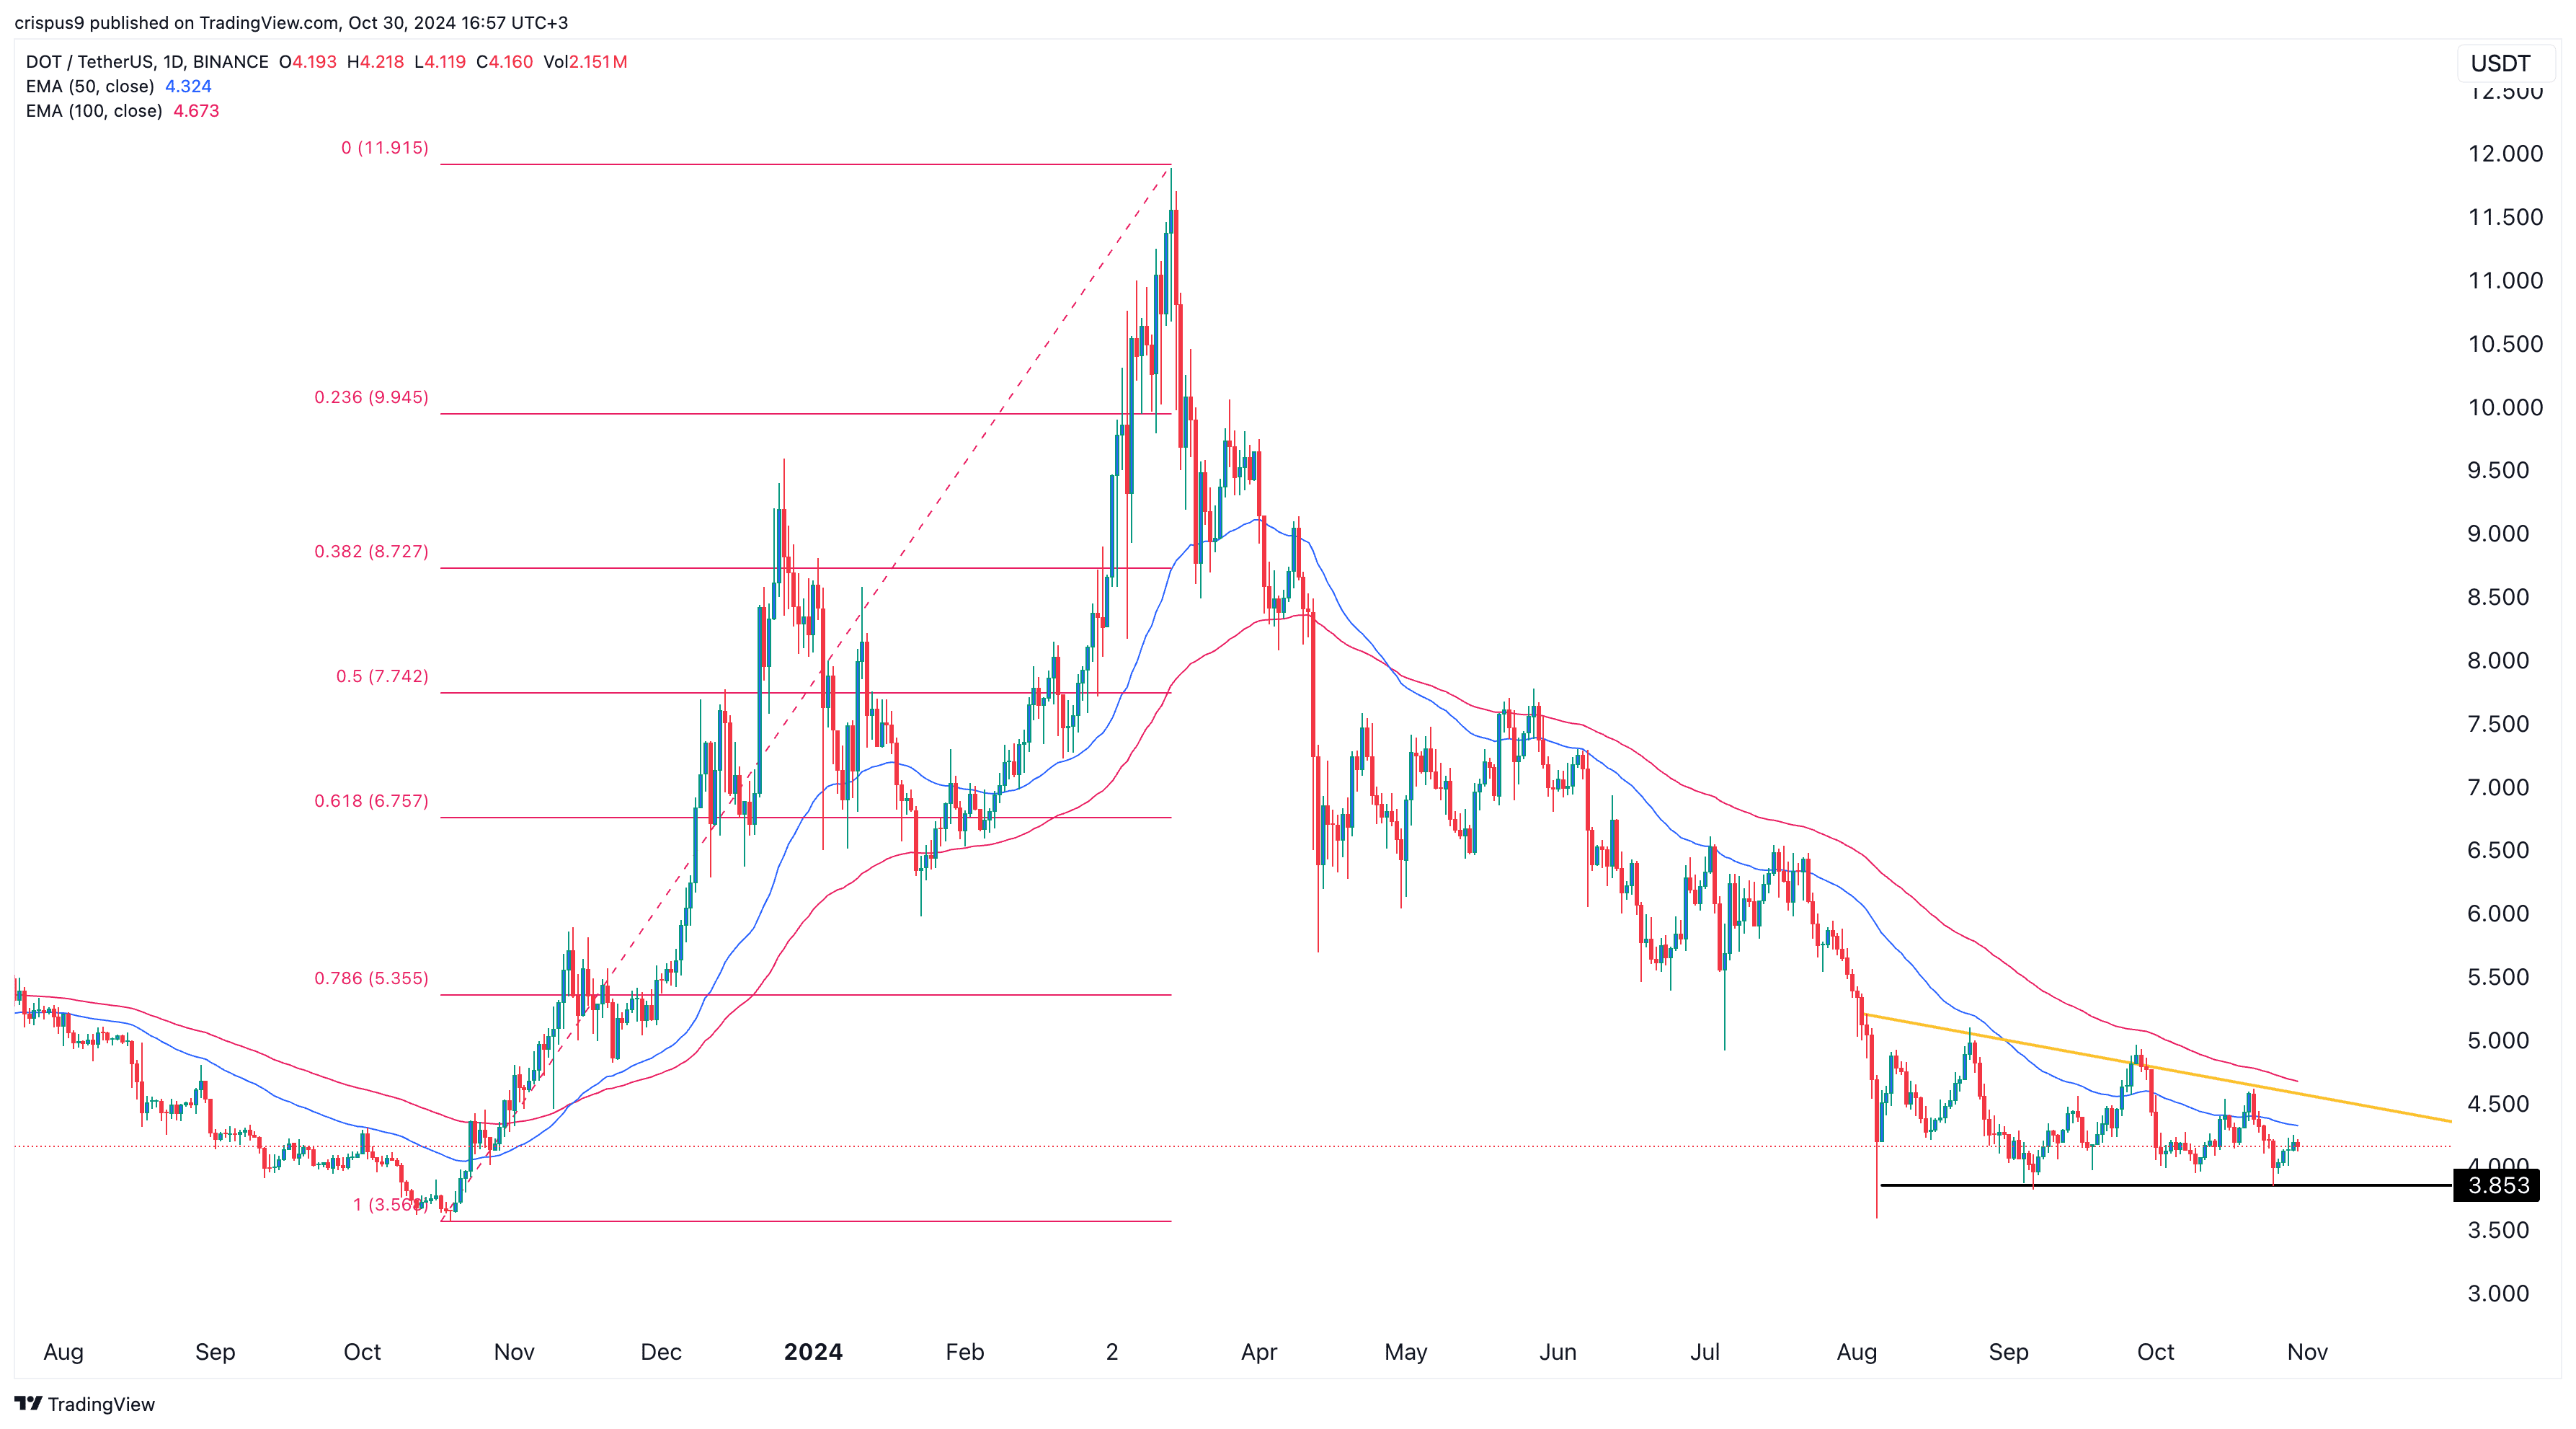Click the 5.000 price axis label
The image size is (2576, 1429).
(x=2498, y=1040)
